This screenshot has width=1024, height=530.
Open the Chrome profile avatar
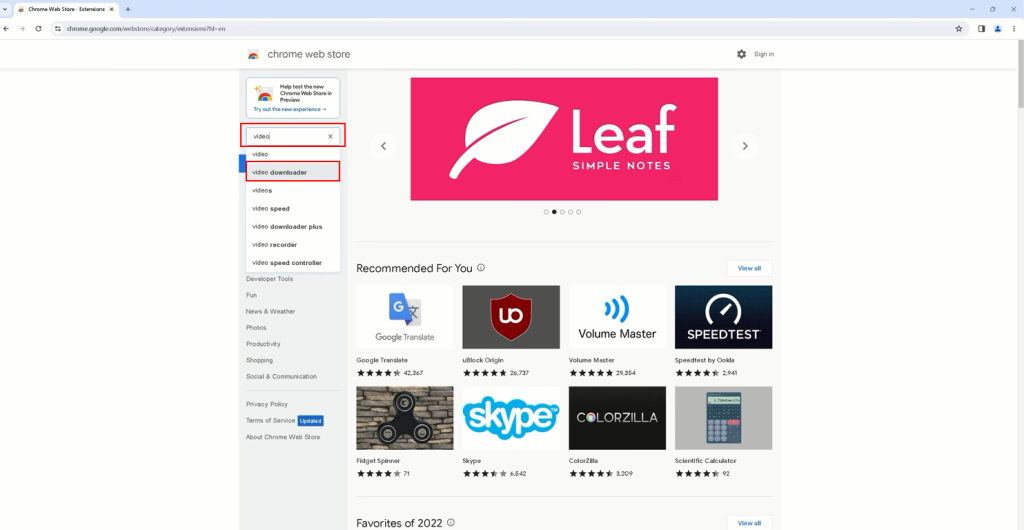pos(997,28)
